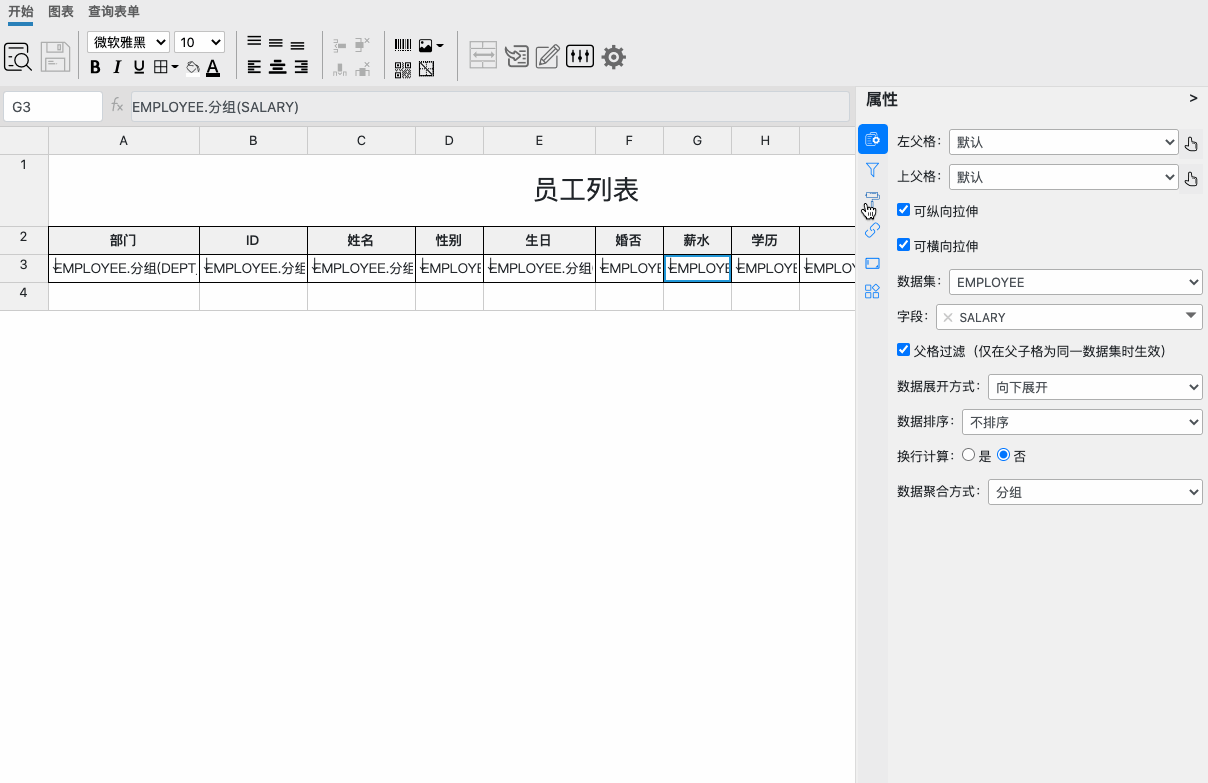The width and height of the screenshot is (1208, 783).
Task: Select cell A3 with EMPLOYEE.分组(DEPT
Action: 124,268
